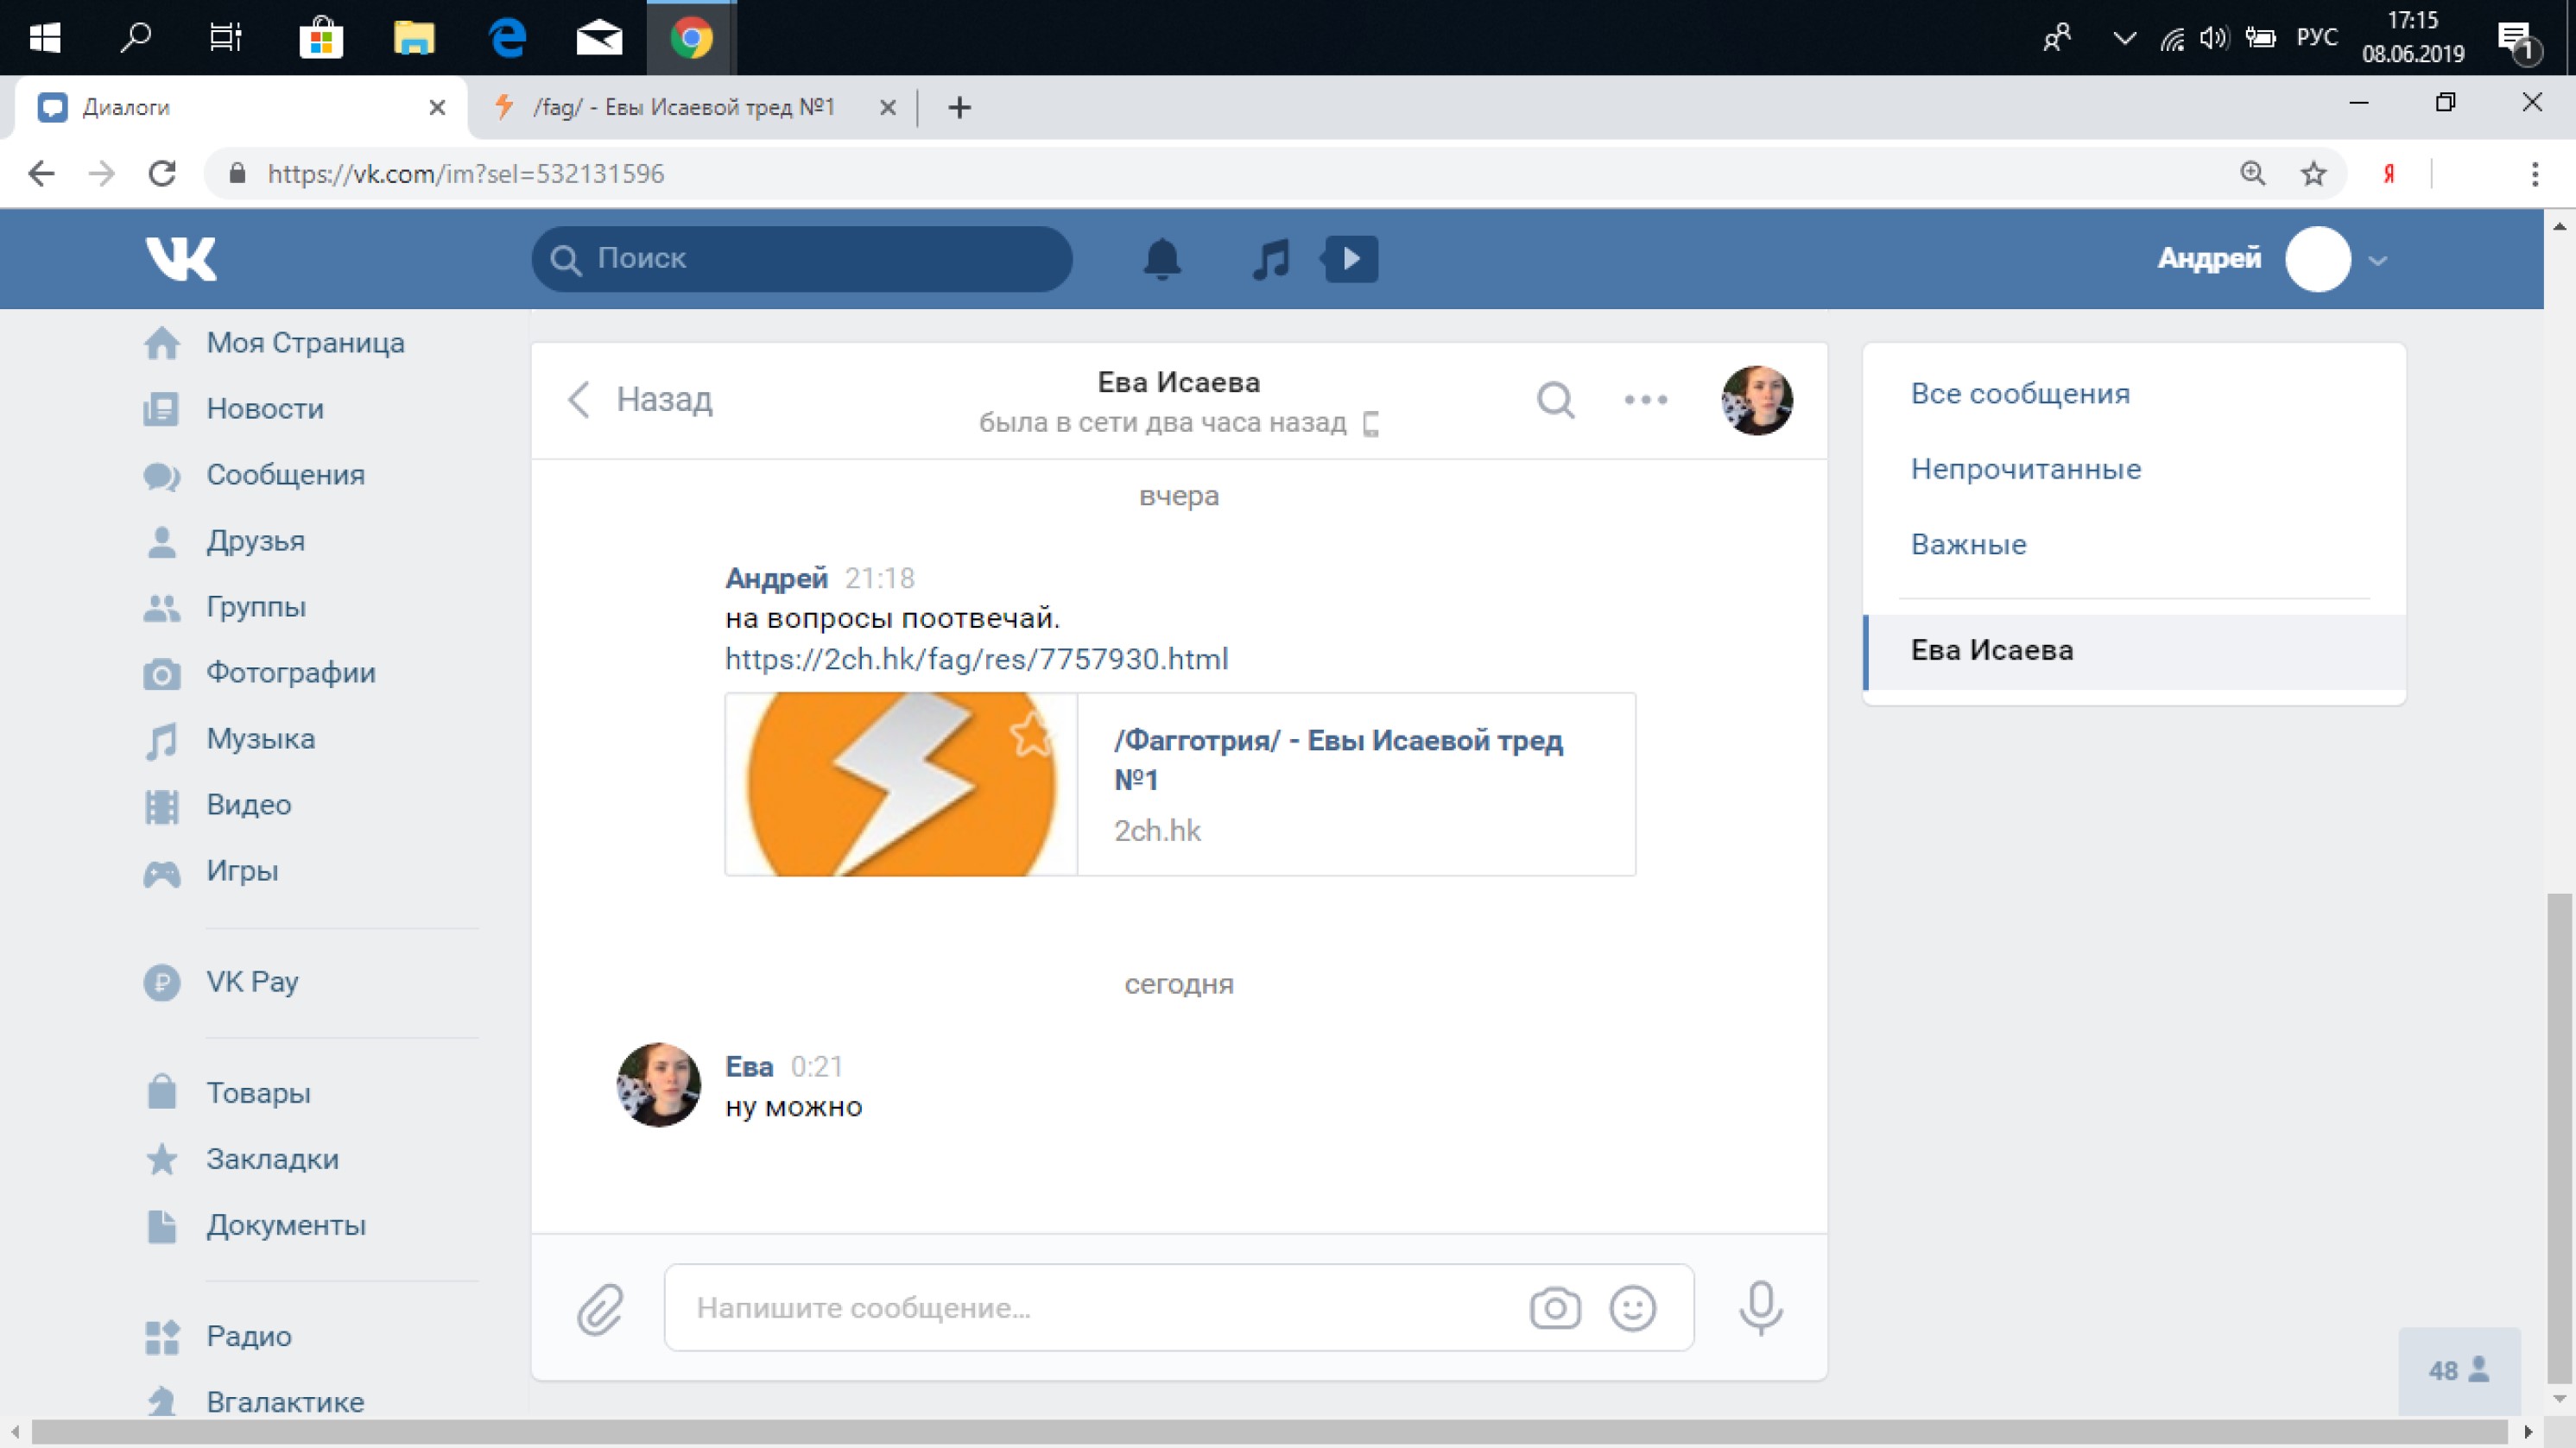Bookmark this page with the star icon
2576x1448 pixels.
pyautogui.click(x=2313, y=174)
